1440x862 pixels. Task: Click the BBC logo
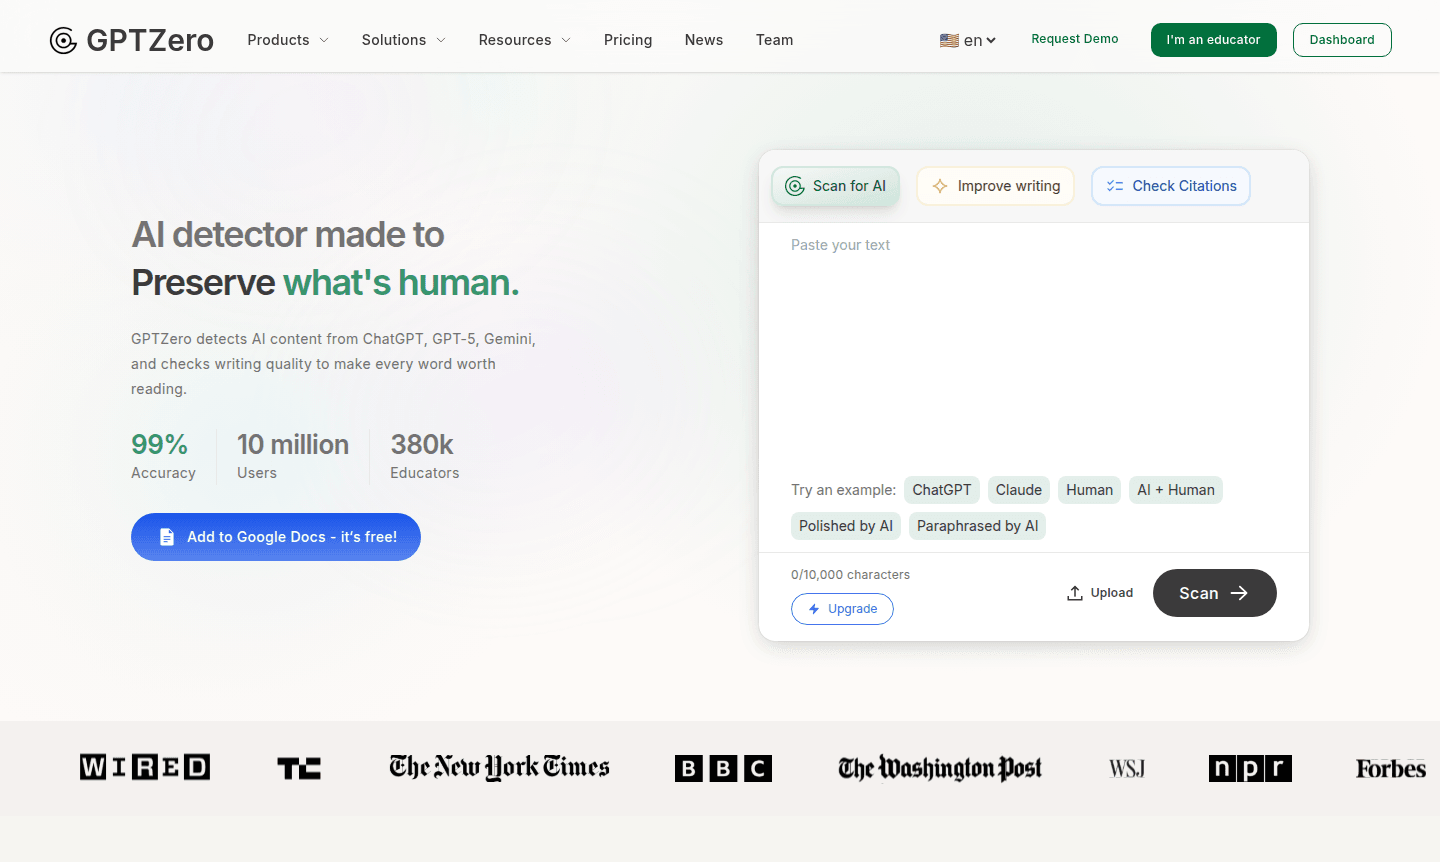[x=723, y=768]
